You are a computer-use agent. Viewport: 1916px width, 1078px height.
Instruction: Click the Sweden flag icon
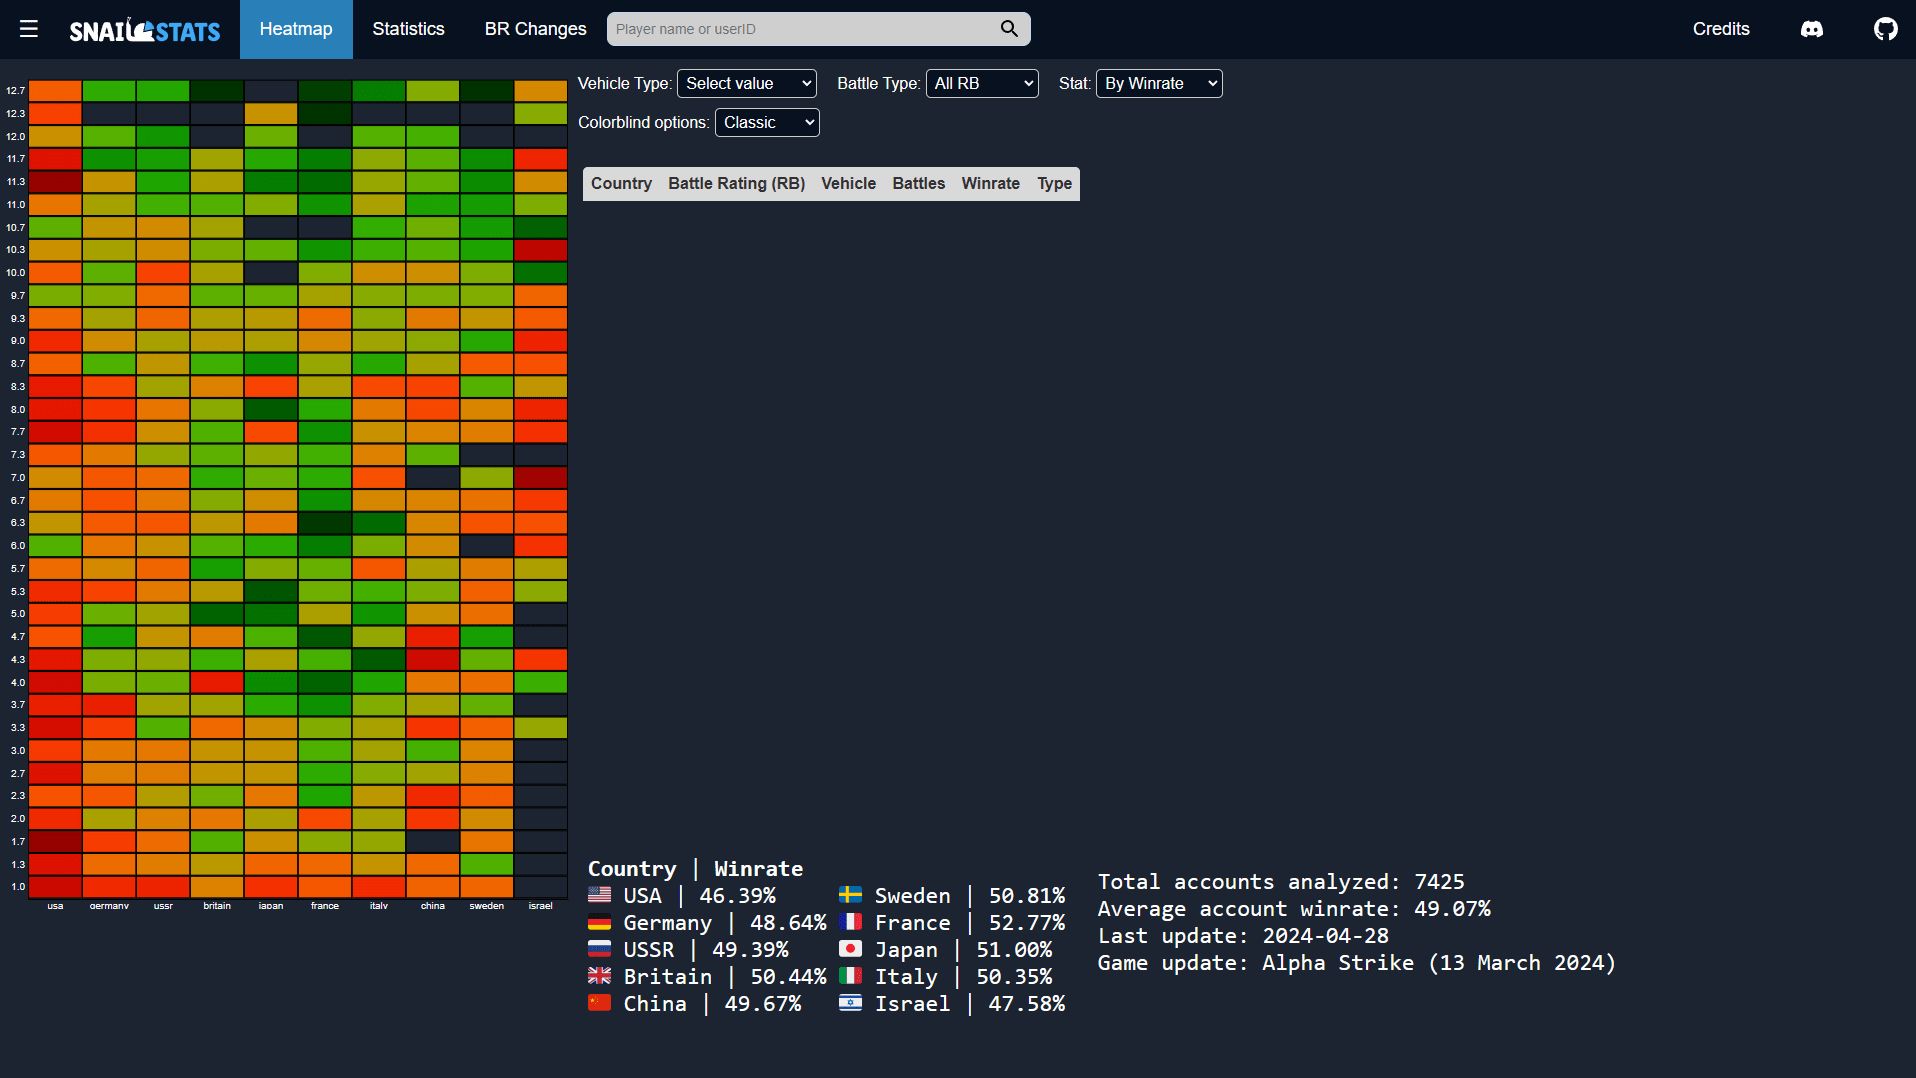click(850, 895)
